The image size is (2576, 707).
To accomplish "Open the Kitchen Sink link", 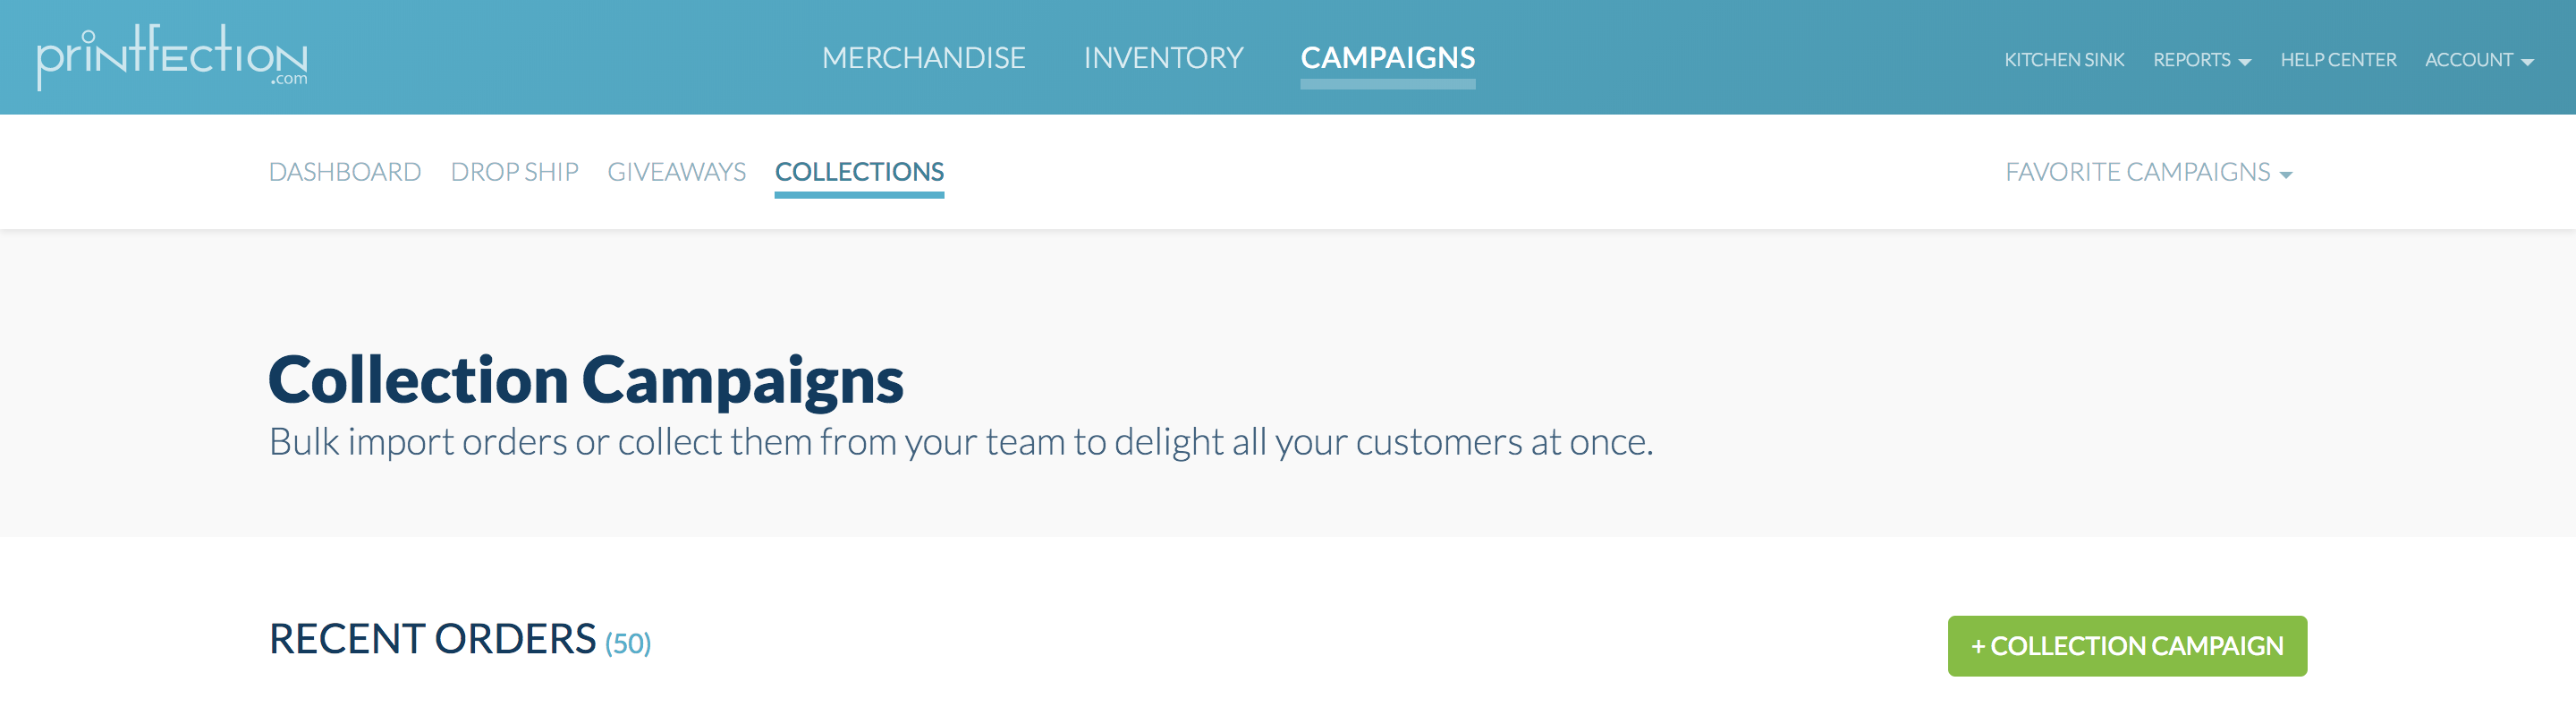I will click(2064, 60).
